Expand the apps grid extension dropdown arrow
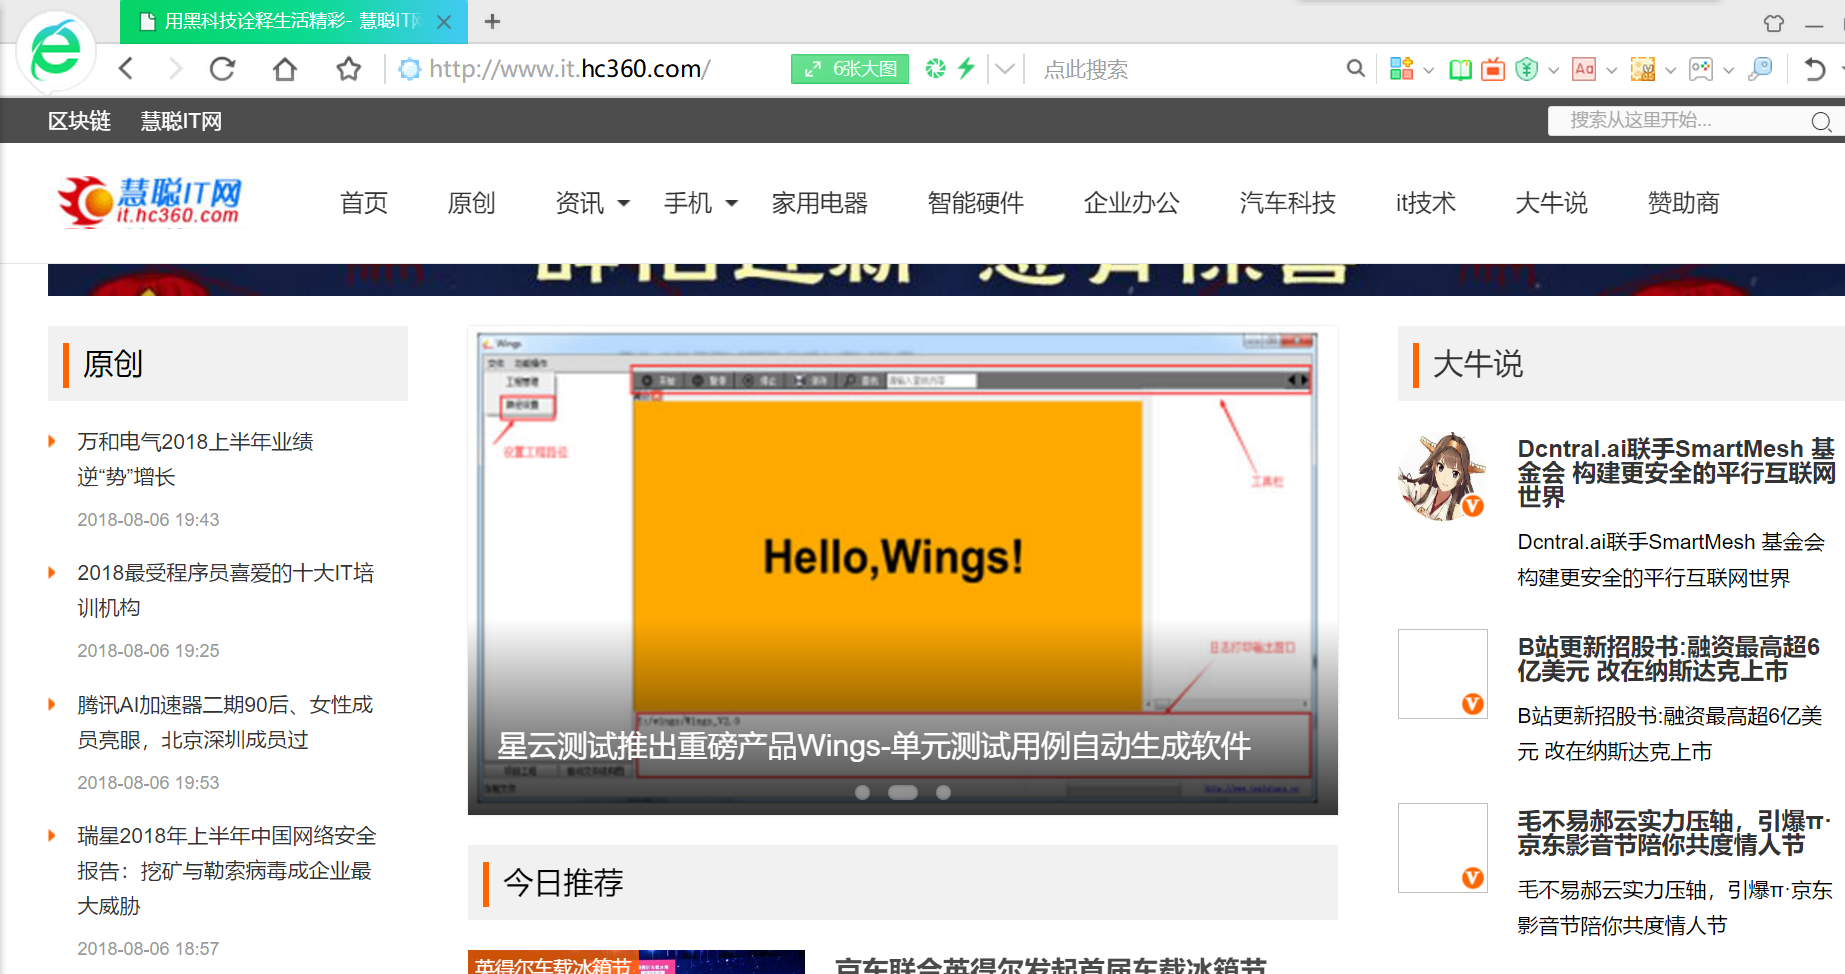This screenshot has width=1845, height=974. [x=1428, y=70]
